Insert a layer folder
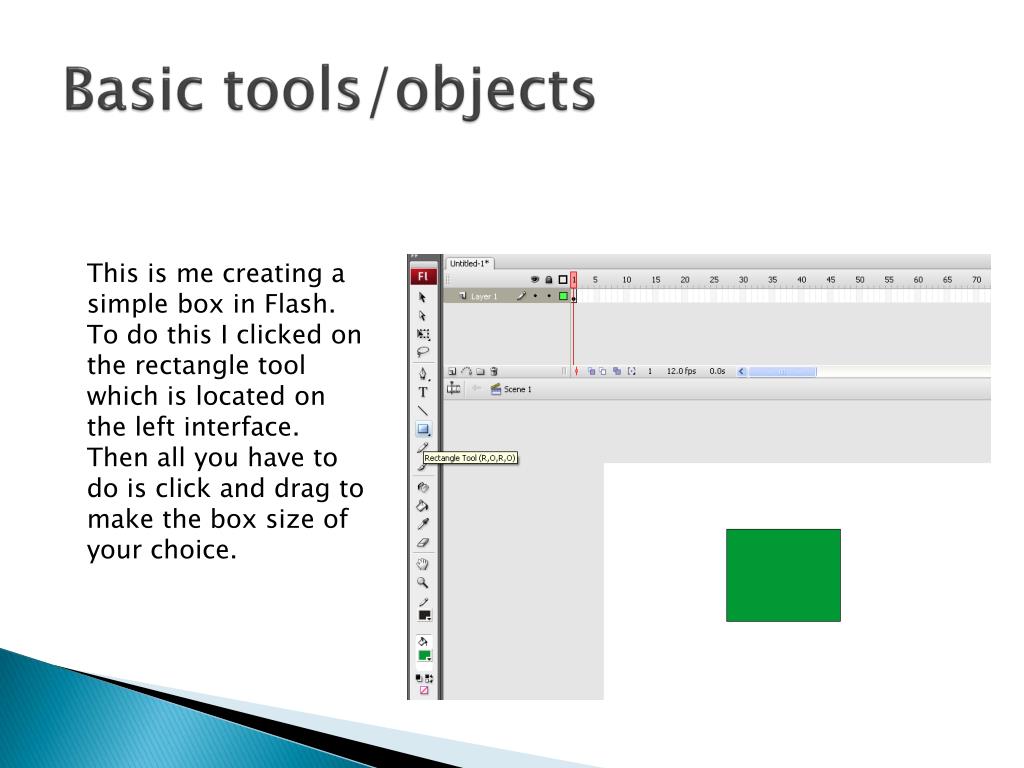1024x768 pixels. point(481,371)
